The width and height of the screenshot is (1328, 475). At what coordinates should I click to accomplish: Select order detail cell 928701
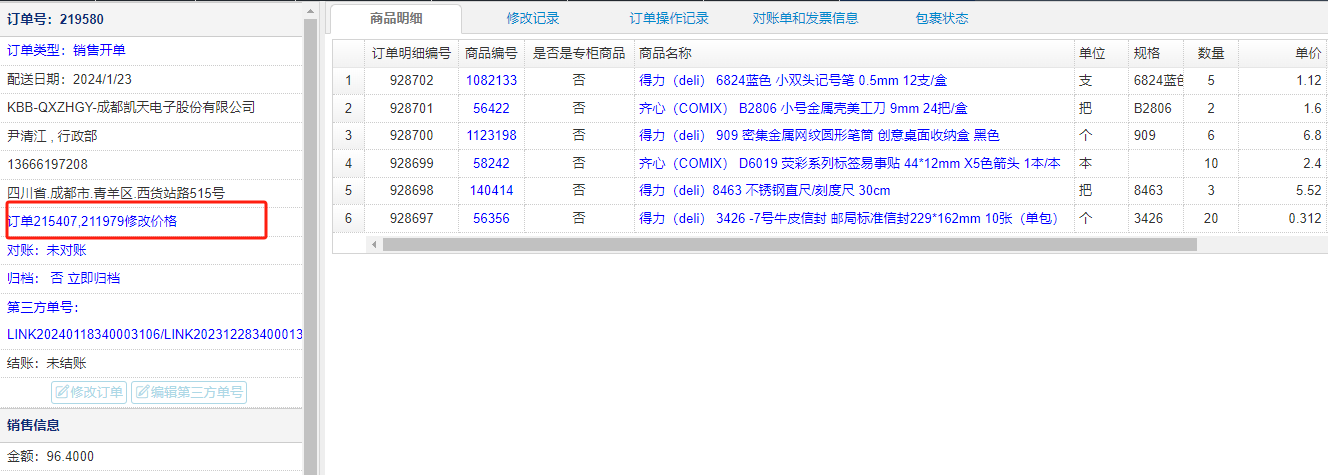(x=411, y=108)
